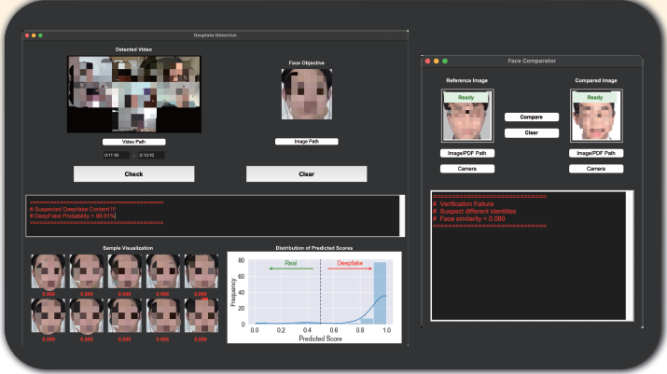This screenshot has width=667, height=374.
Task: Click the Face Comparator title bar text
Action: point(532,61)
